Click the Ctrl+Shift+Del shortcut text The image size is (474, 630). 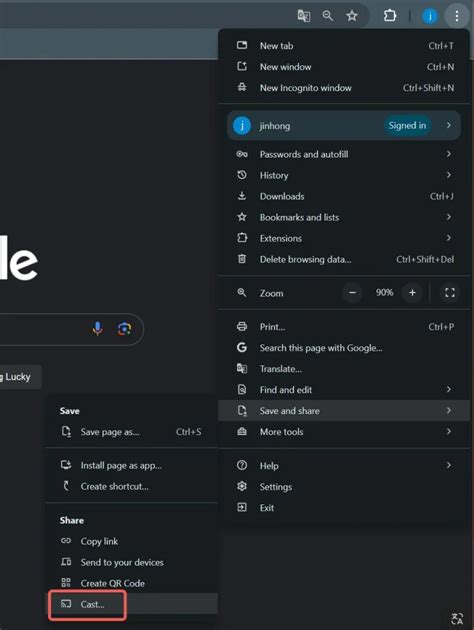[425, 259]
